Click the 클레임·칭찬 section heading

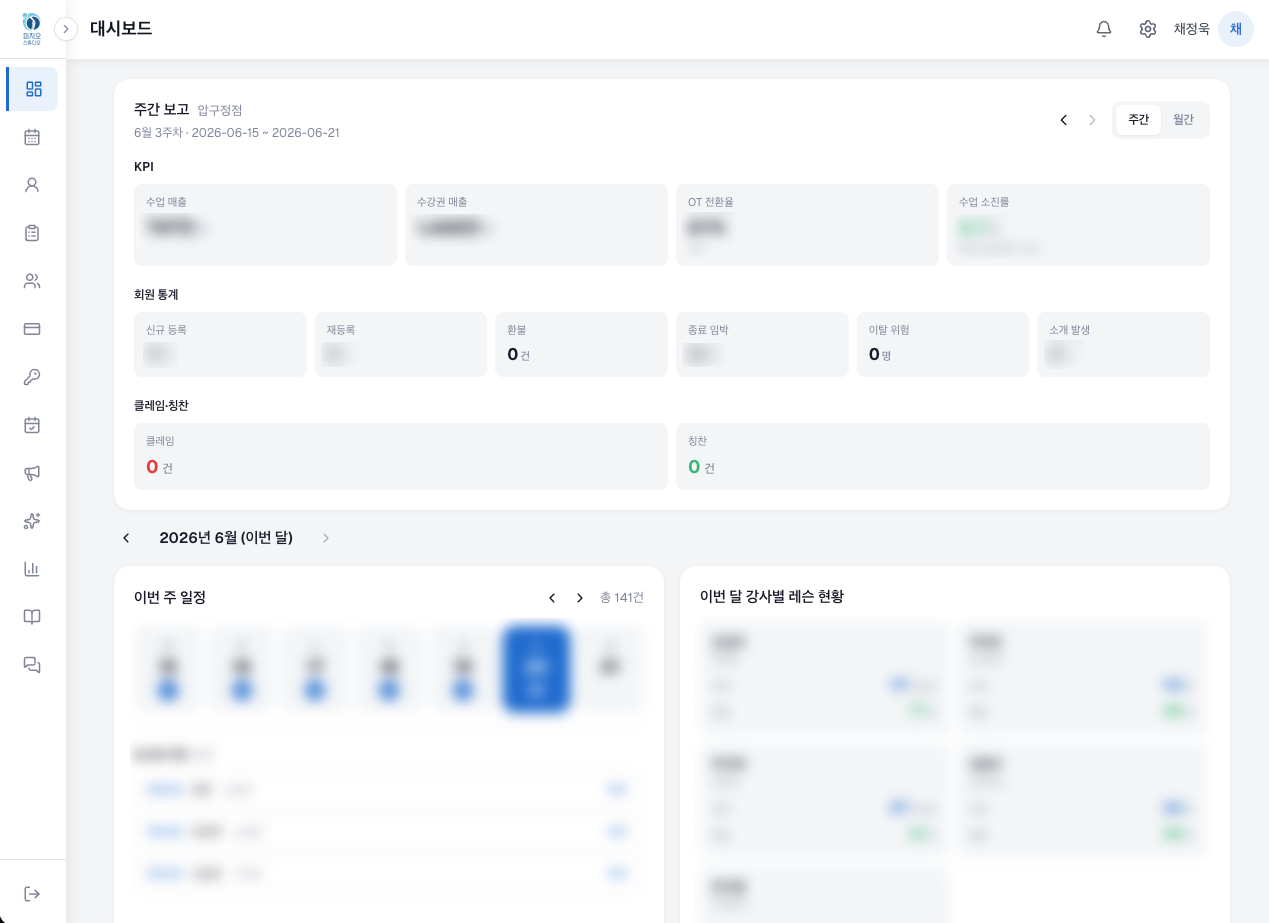pos(161,406)
